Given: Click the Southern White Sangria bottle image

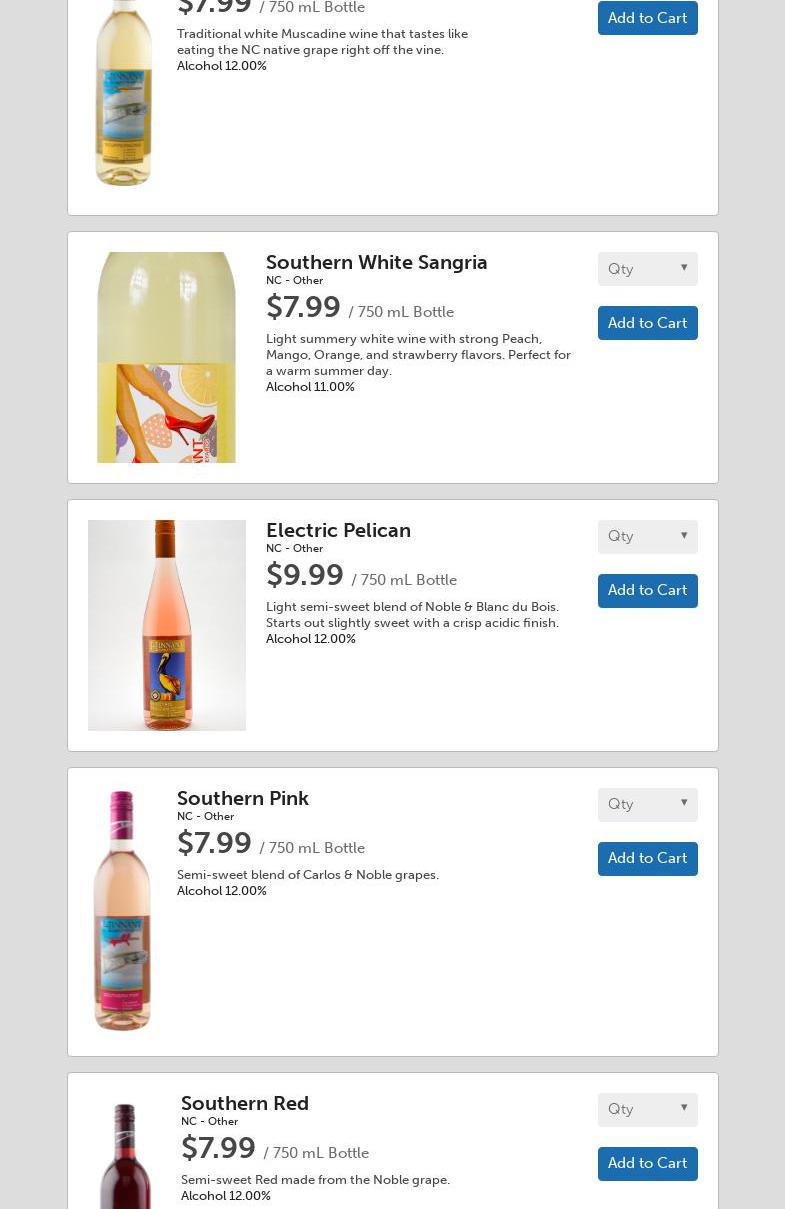Looking at the screenshot, I should [166, 357].
